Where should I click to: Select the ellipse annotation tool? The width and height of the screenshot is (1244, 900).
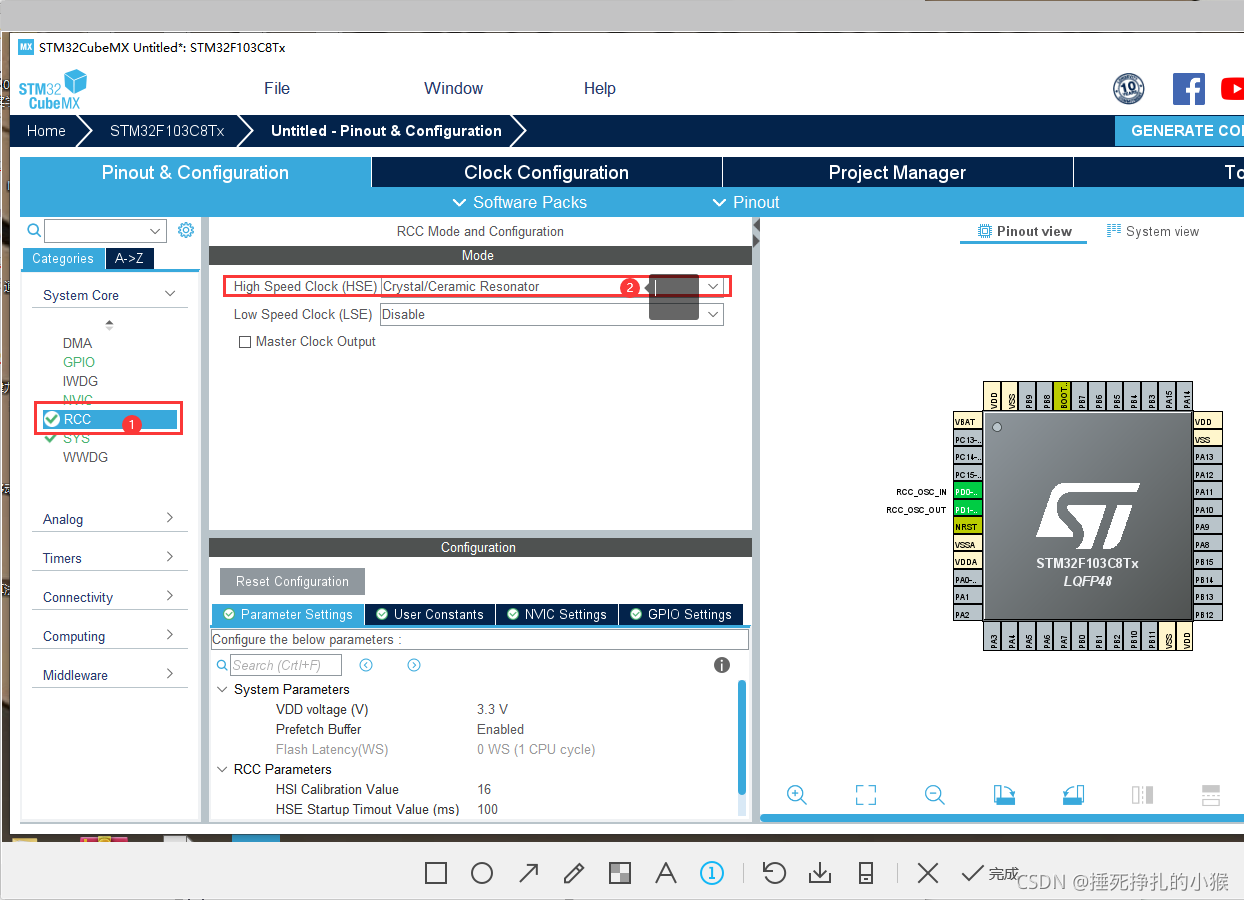482,873
